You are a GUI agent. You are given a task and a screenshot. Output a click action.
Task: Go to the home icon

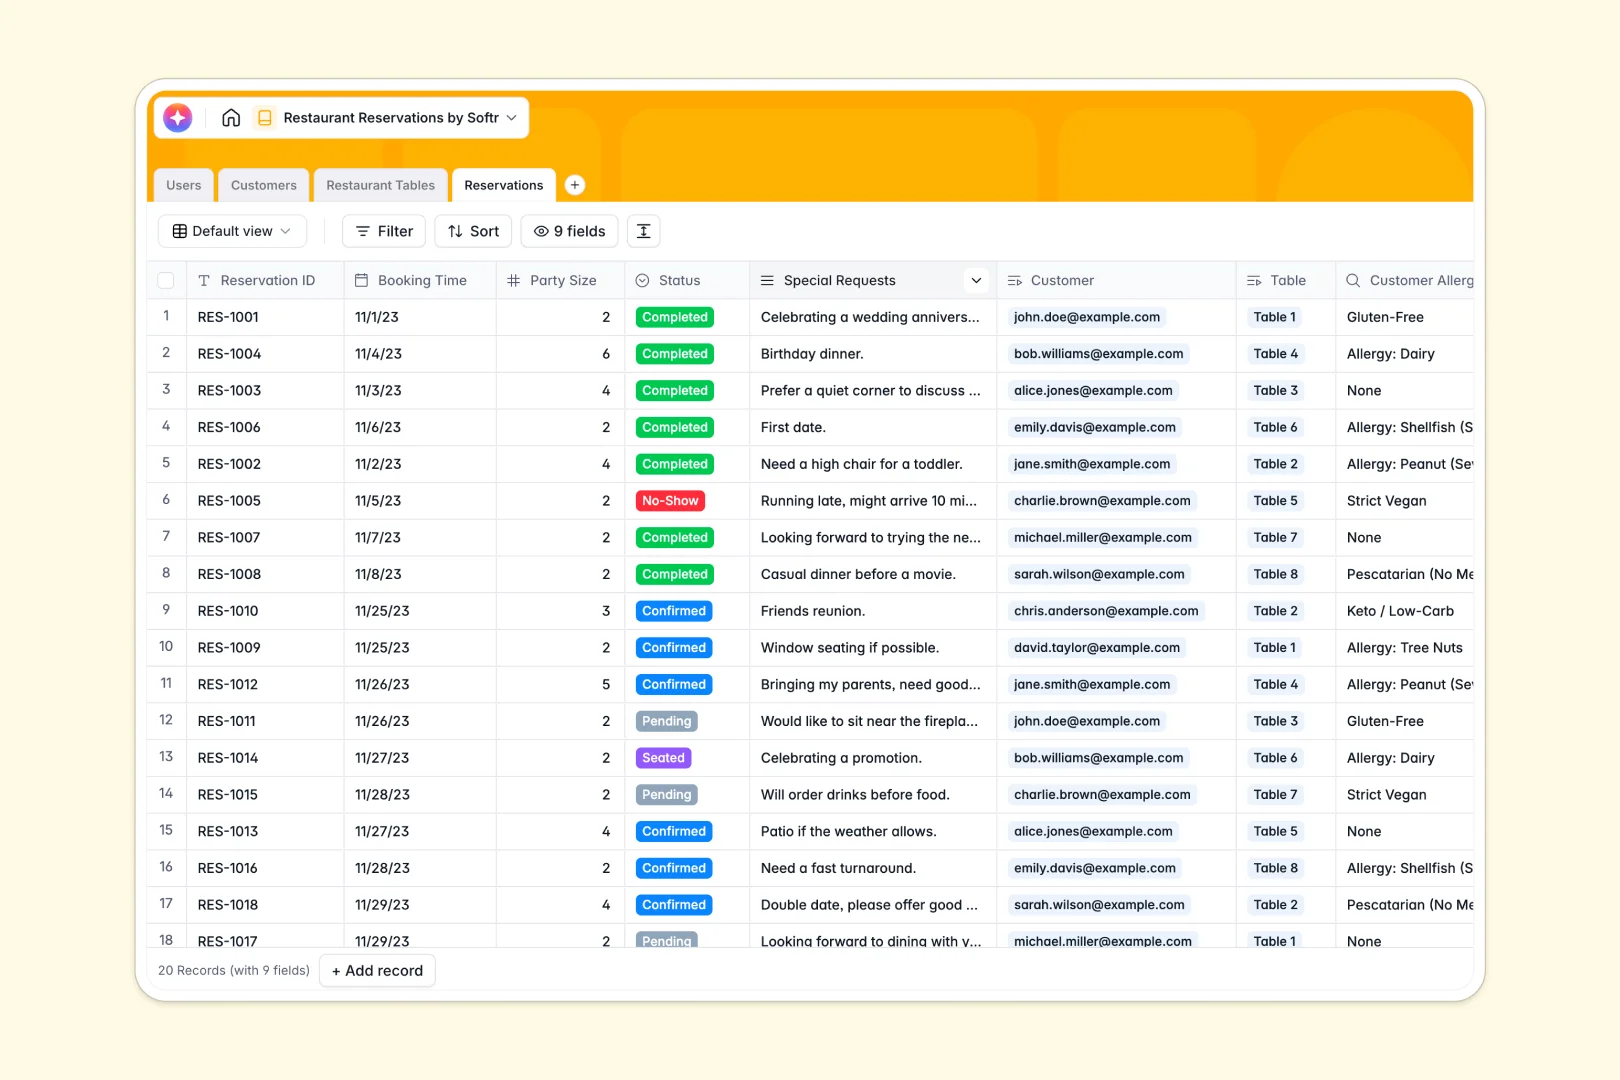(x=231, y=118)
